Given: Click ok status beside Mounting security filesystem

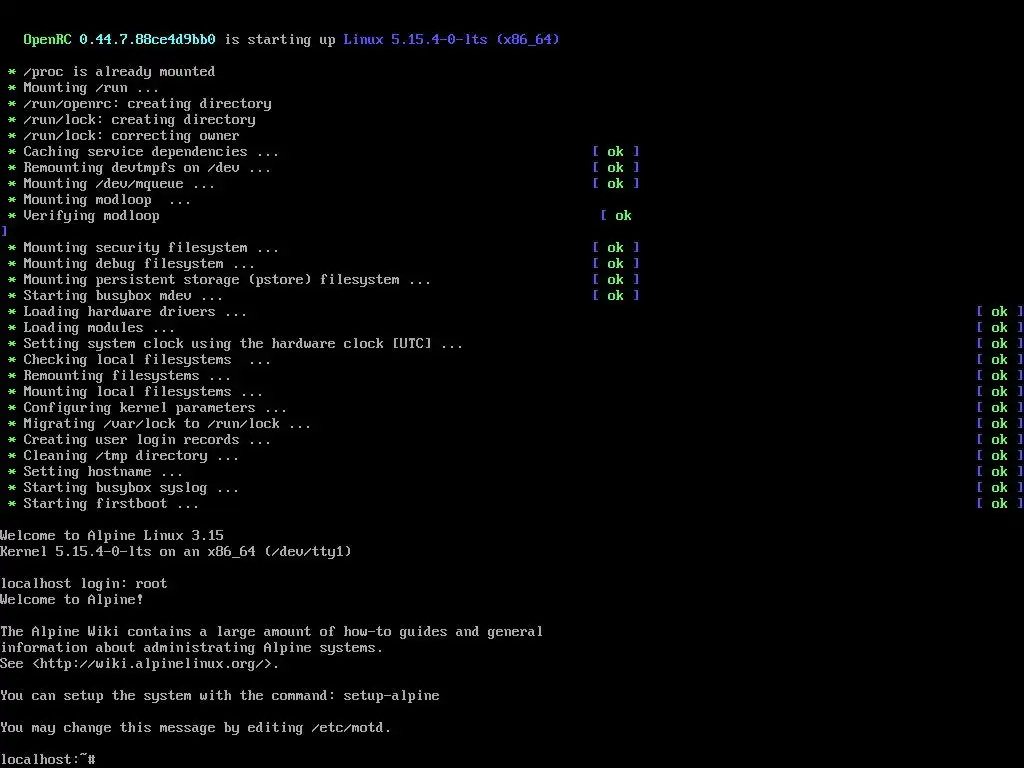Looking at the screenshot, I should coord(615,248).
